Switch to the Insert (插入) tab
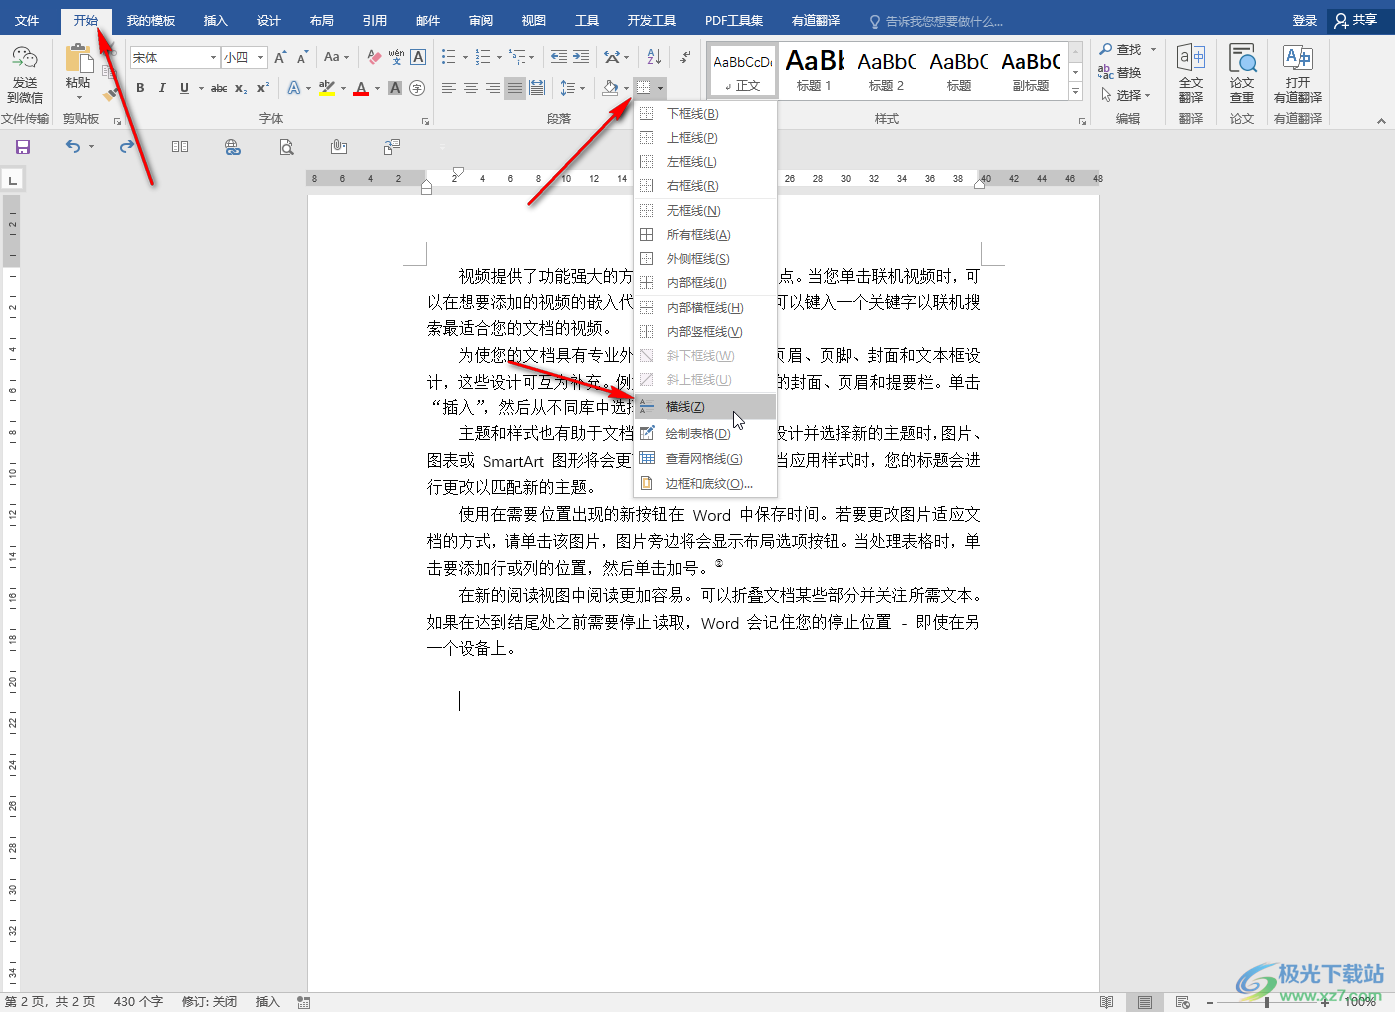 [216, 20]
